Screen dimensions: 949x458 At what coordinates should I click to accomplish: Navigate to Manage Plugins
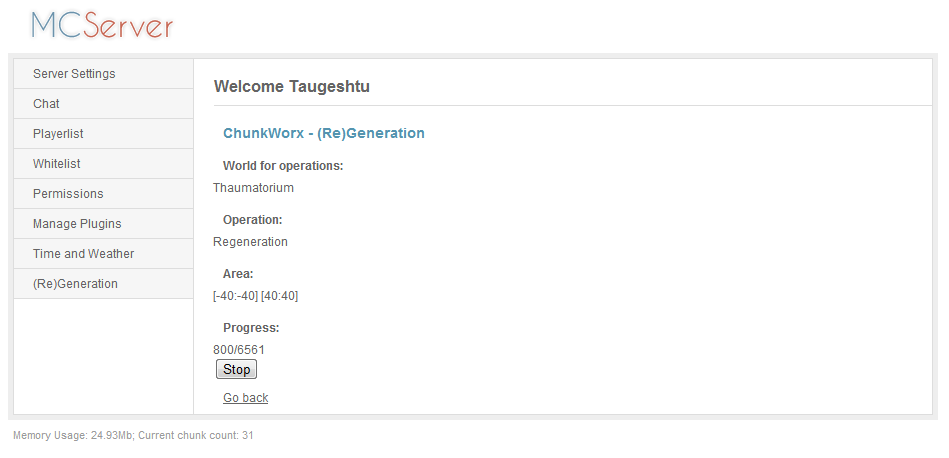[77, 224]
